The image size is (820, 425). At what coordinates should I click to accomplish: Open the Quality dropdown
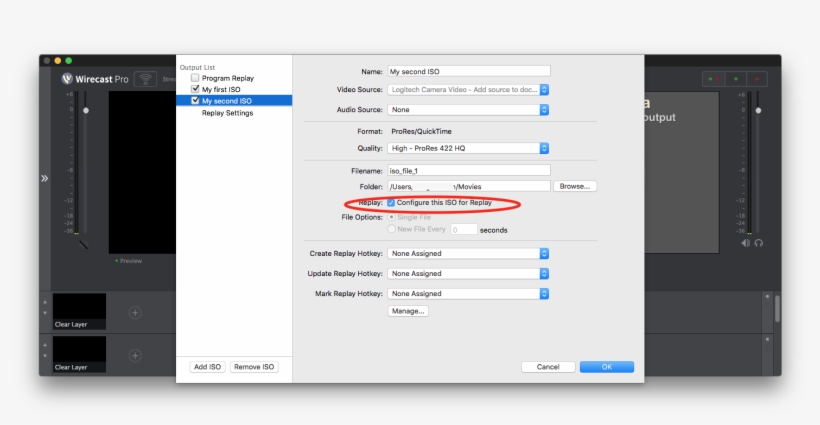pyautogui.click(x=468, y=148)
